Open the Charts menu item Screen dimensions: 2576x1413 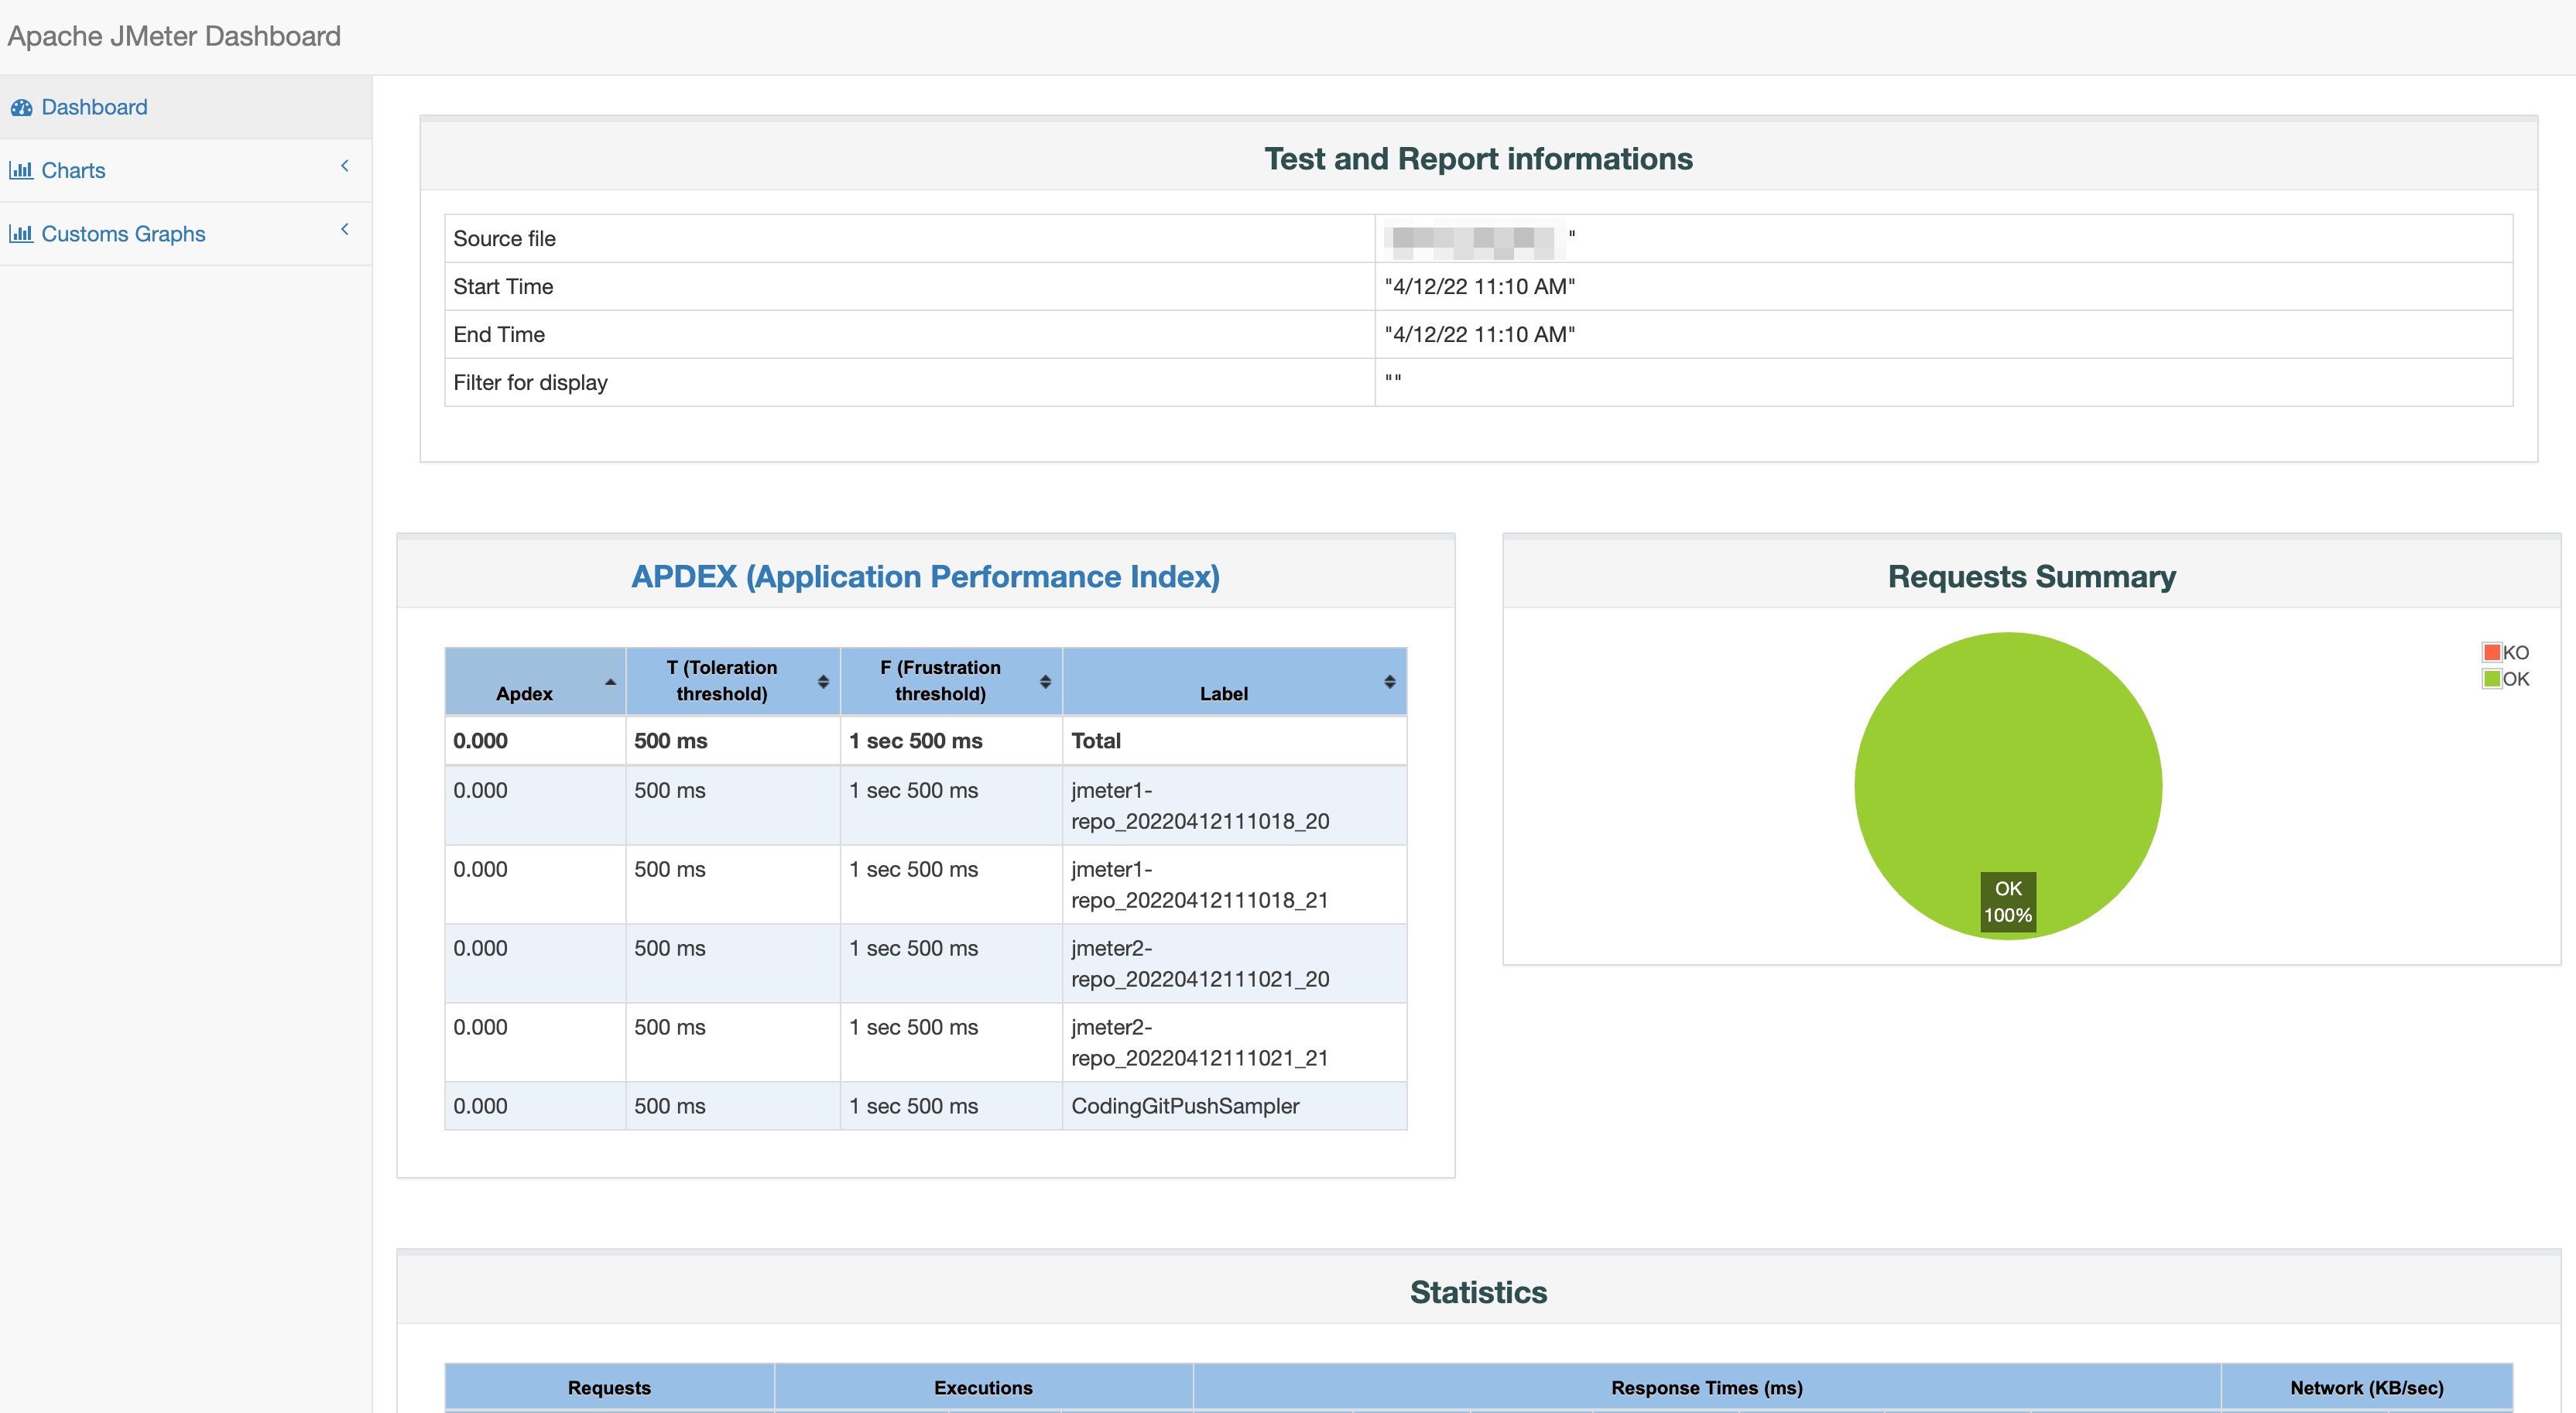pyautogui.click(x=73, y=171)
